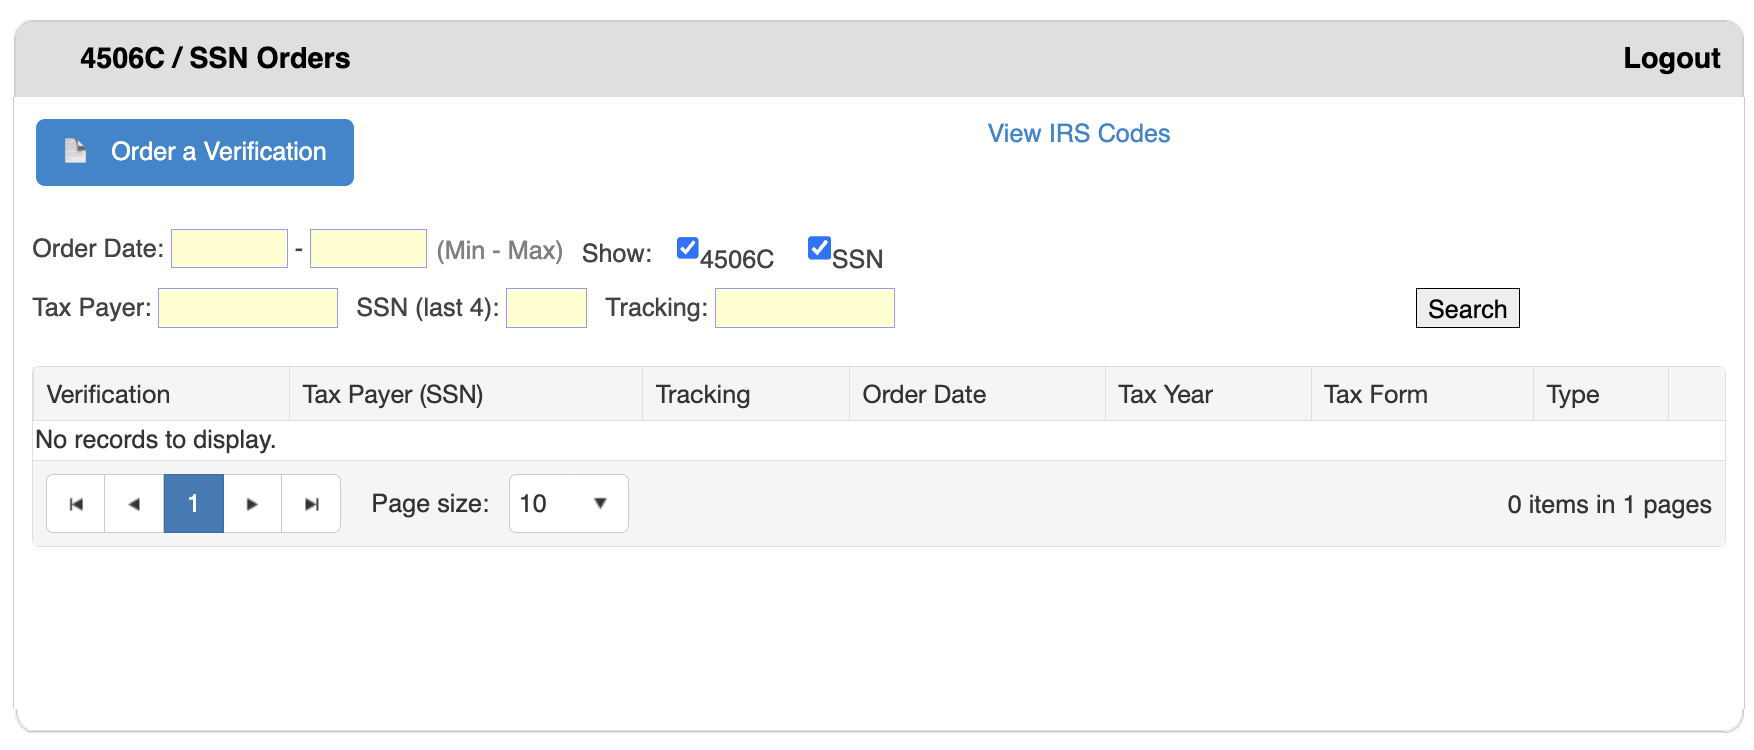Go to previous page of results
The height and width of the screenshot is (750, 1754).
134,504
